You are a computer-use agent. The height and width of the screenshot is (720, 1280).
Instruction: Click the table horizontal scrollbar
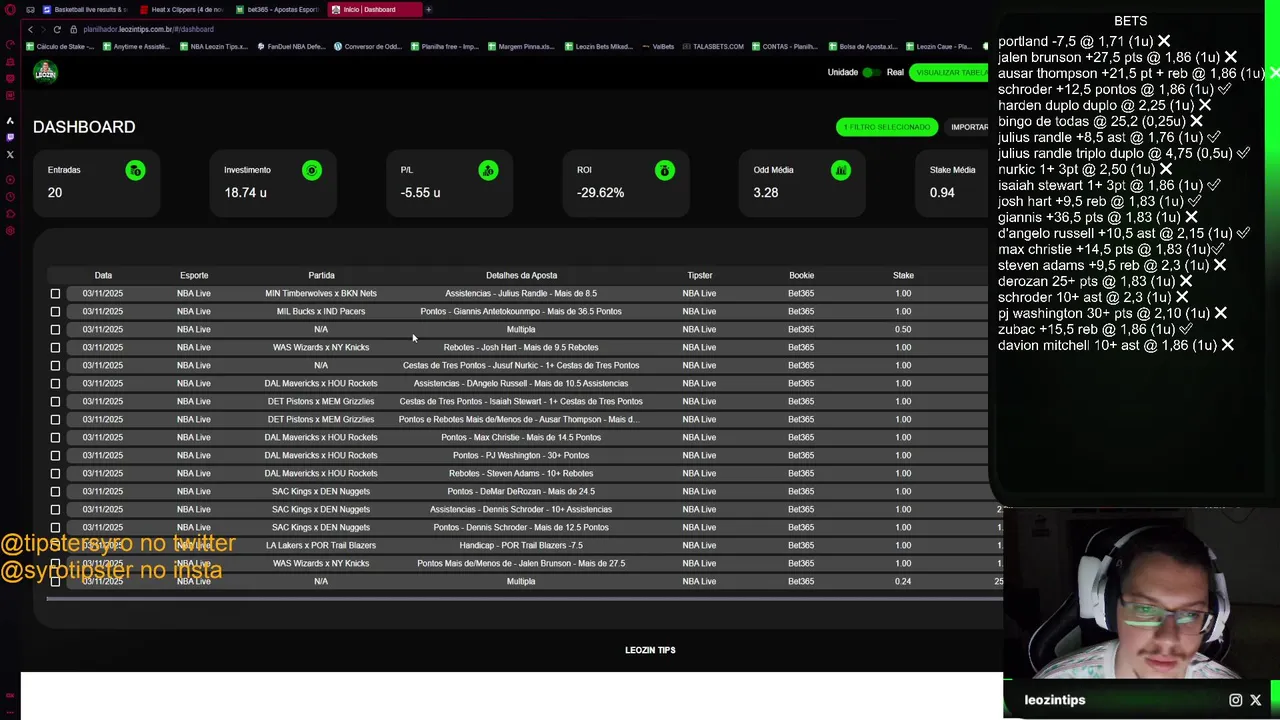pyautogui.click(x=524, y=599)
